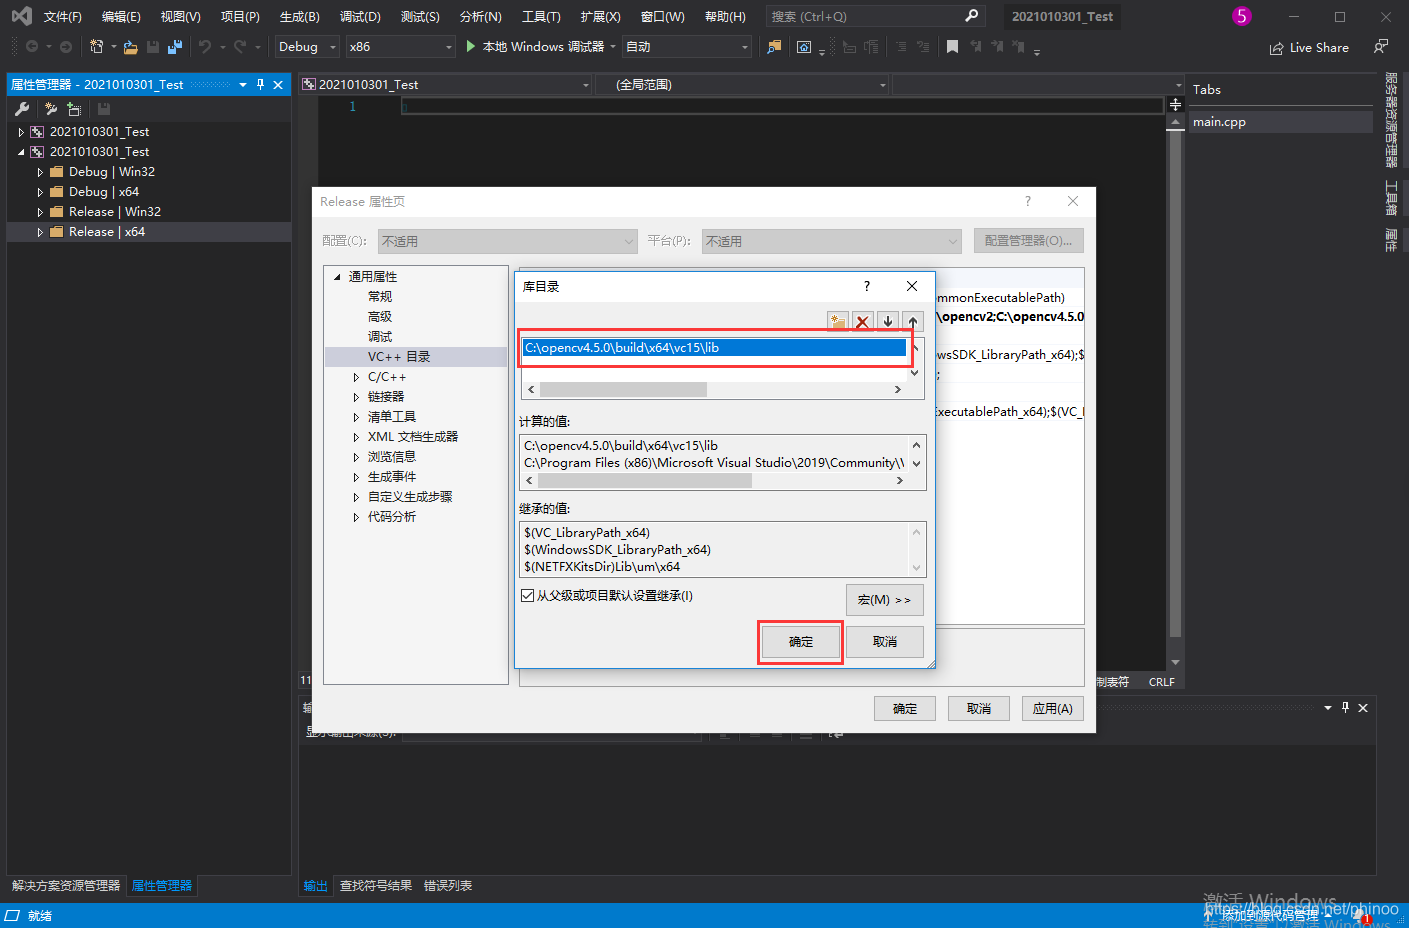
Task: Expand the Release | x64 folder
Action: 40,232
